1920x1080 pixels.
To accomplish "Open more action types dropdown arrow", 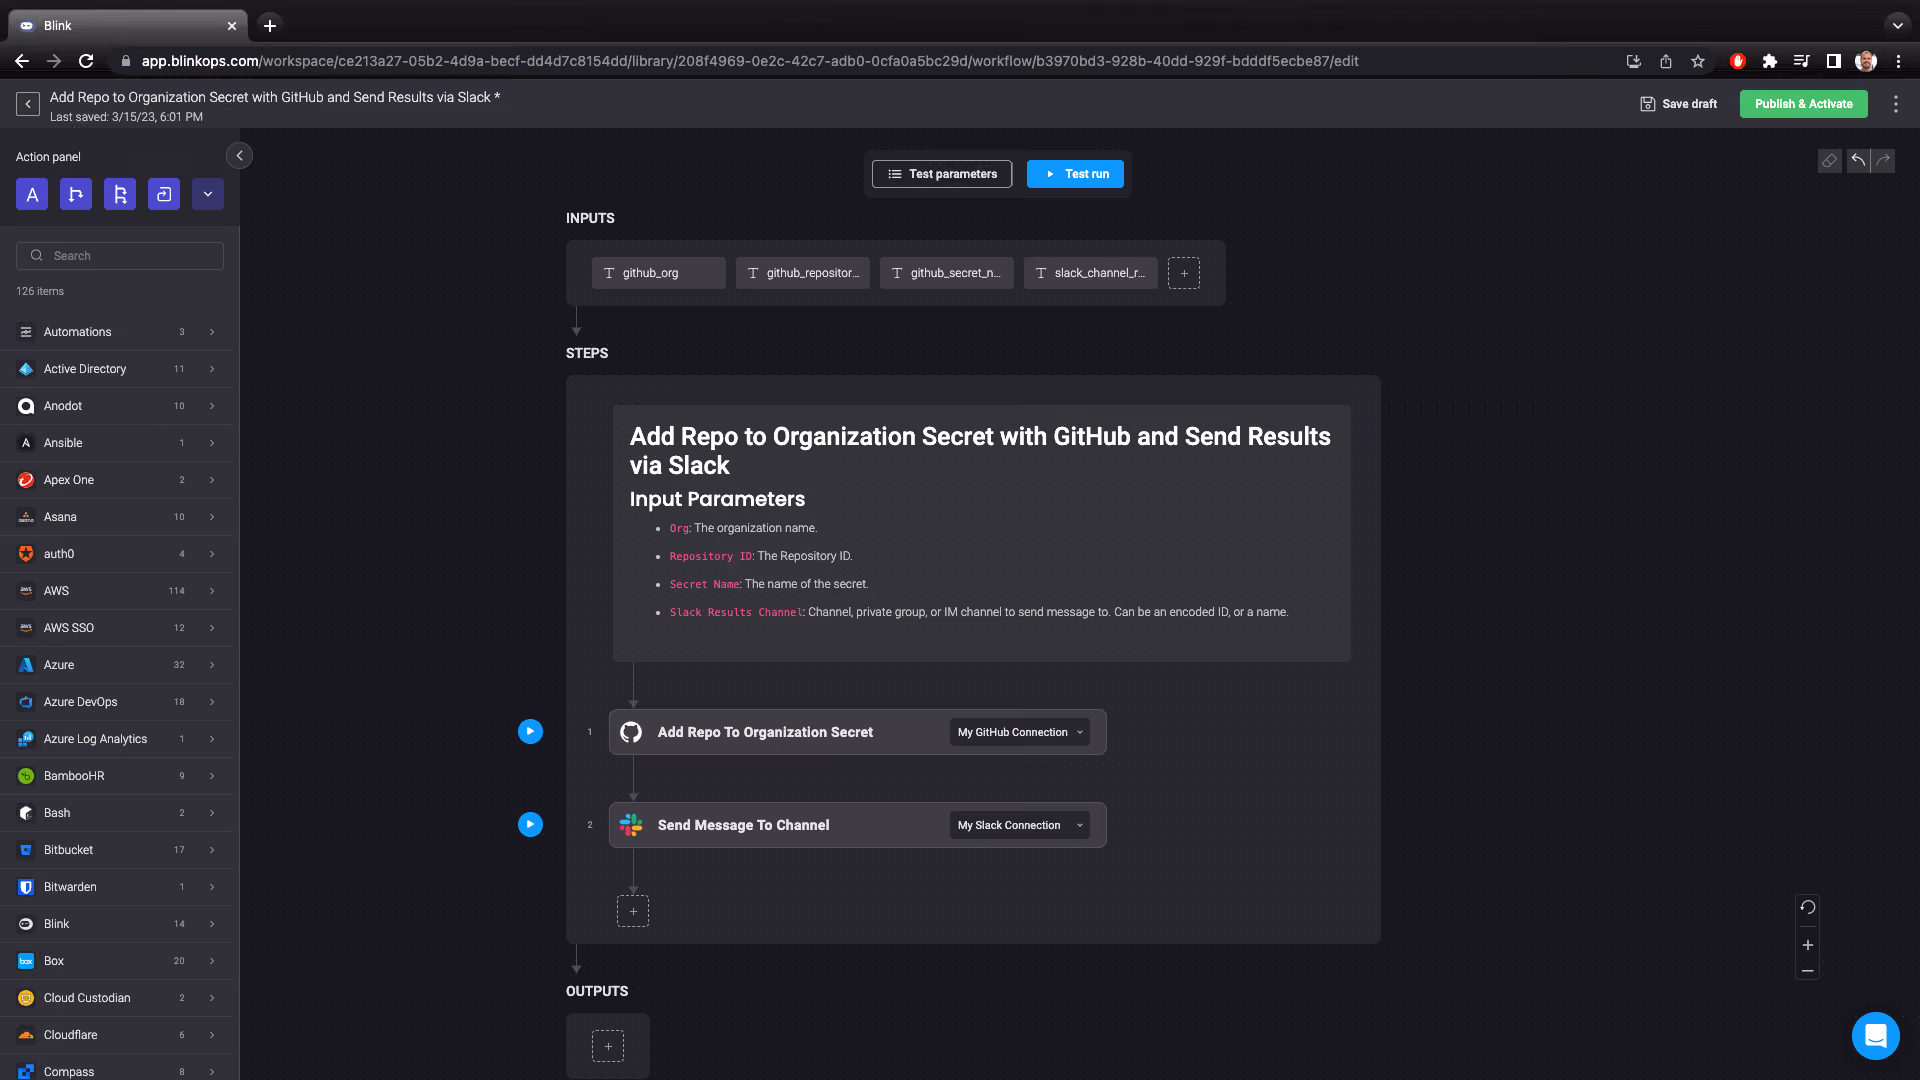I will click(x=208, y=195).
